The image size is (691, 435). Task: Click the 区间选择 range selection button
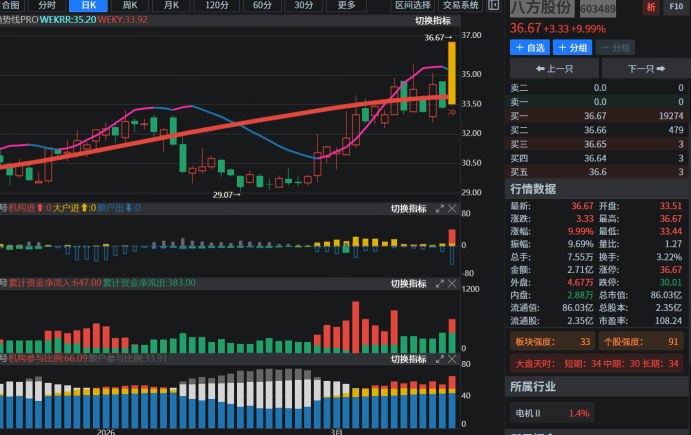(x=413, y=5)
